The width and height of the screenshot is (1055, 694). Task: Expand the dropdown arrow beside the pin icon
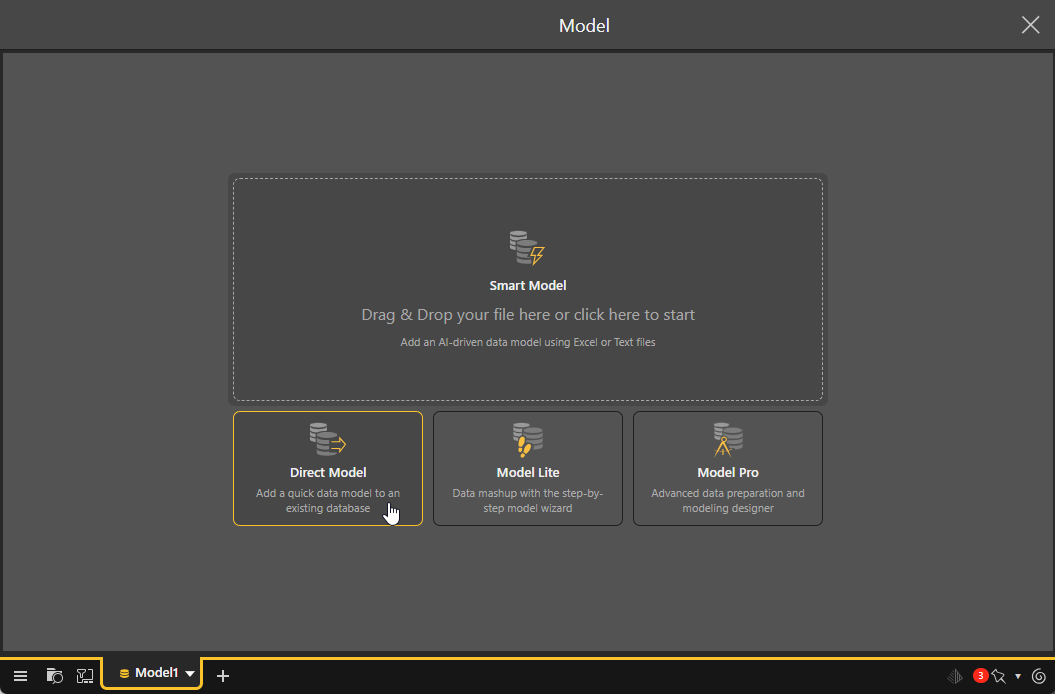click(1018, 676)
